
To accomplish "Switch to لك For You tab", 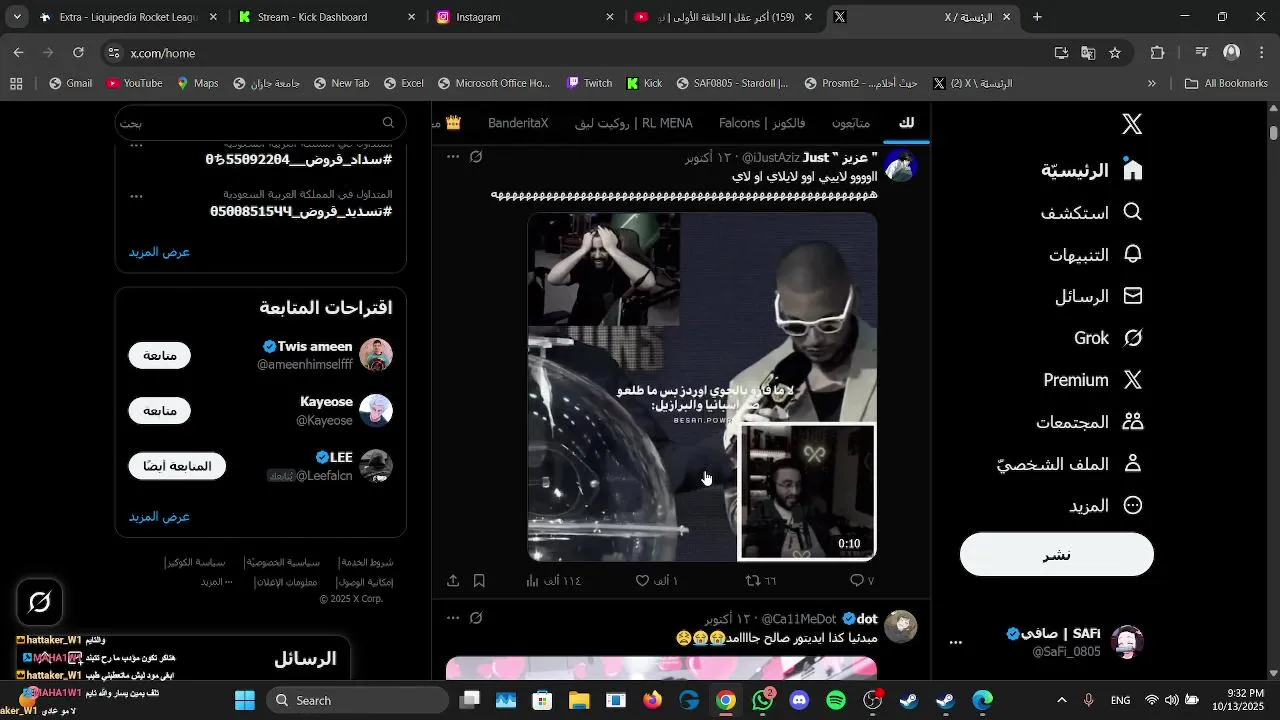I will [906, 123].
